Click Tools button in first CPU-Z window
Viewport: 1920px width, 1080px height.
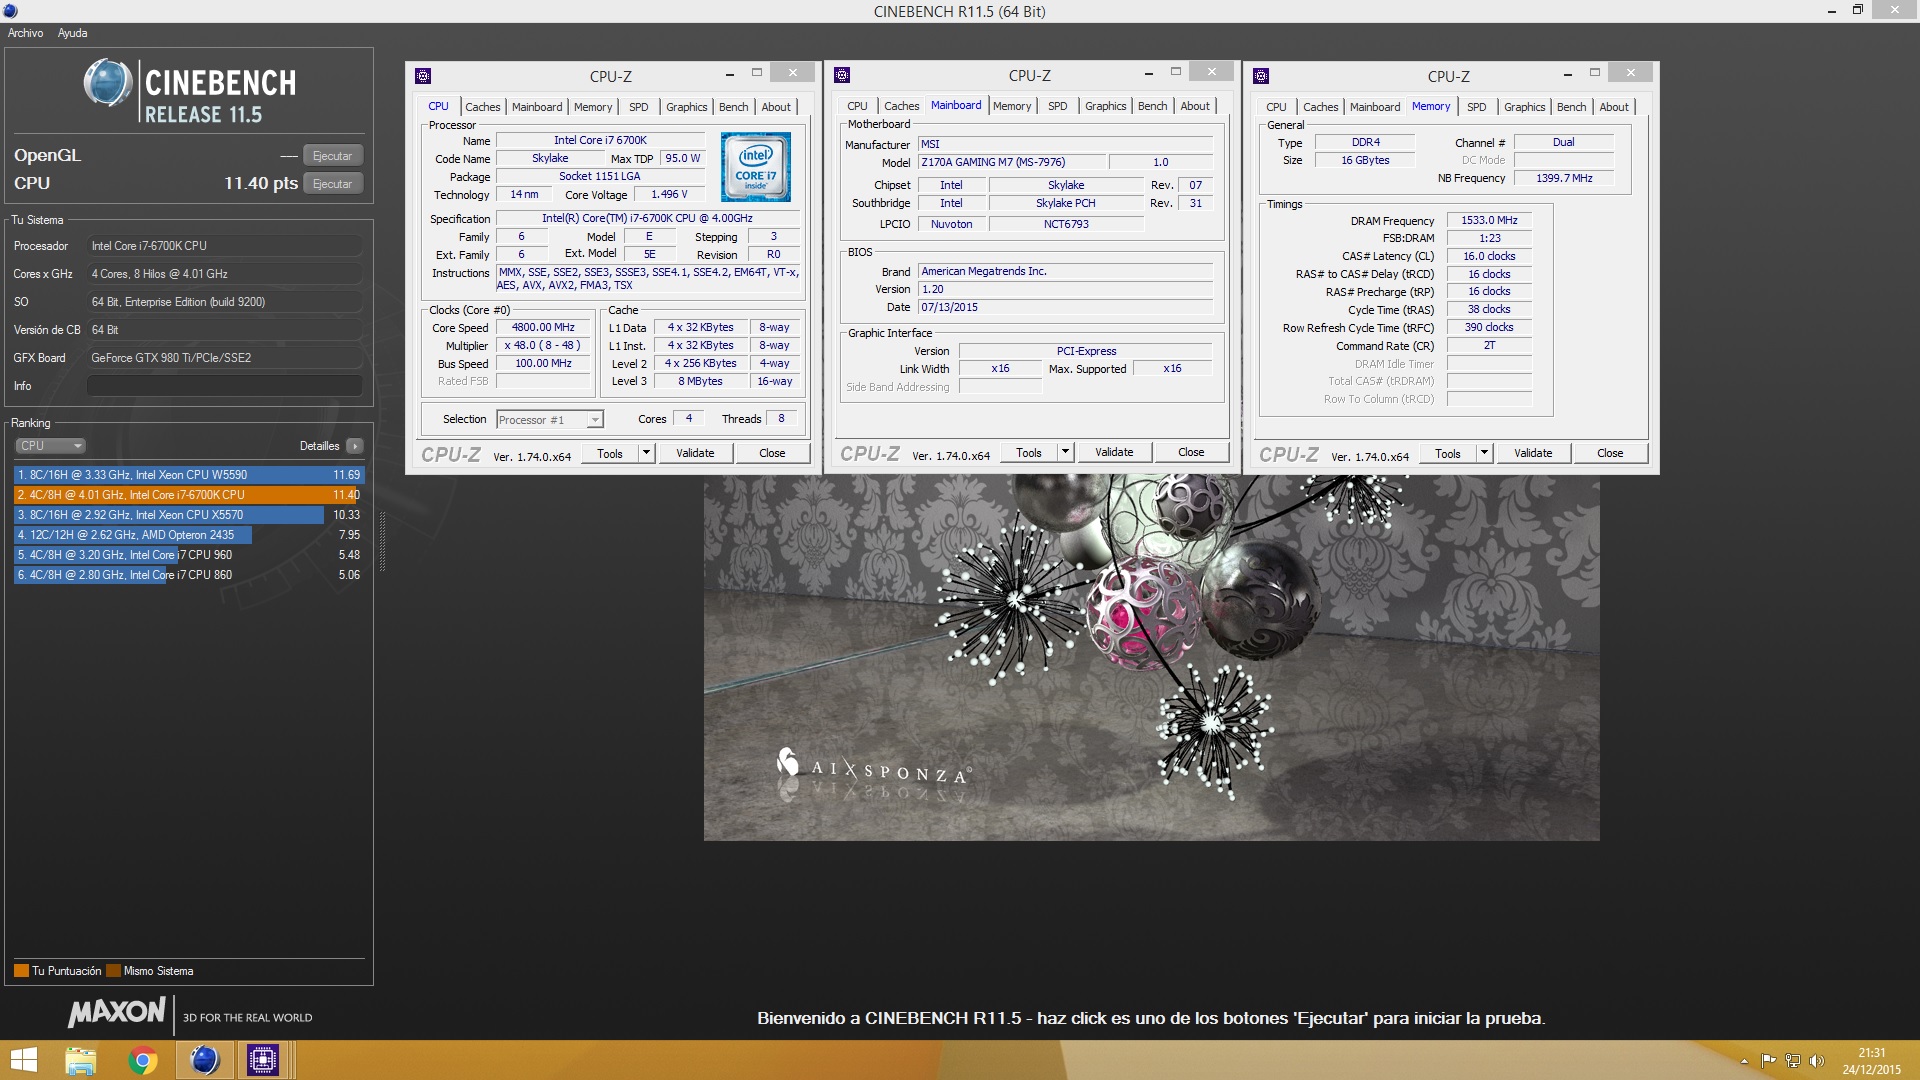[610, 454]
